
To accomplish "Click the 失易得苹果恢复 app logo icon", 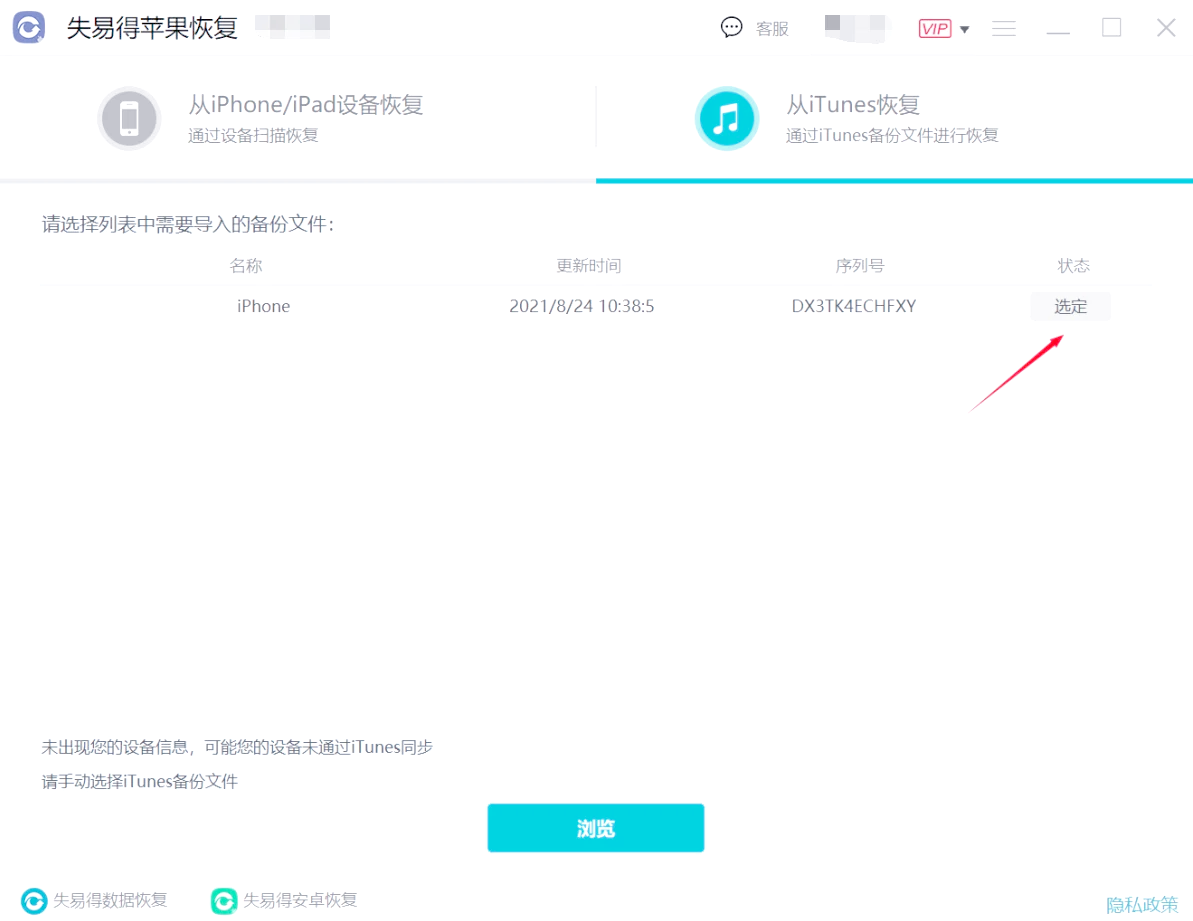I will pos(29,27).
